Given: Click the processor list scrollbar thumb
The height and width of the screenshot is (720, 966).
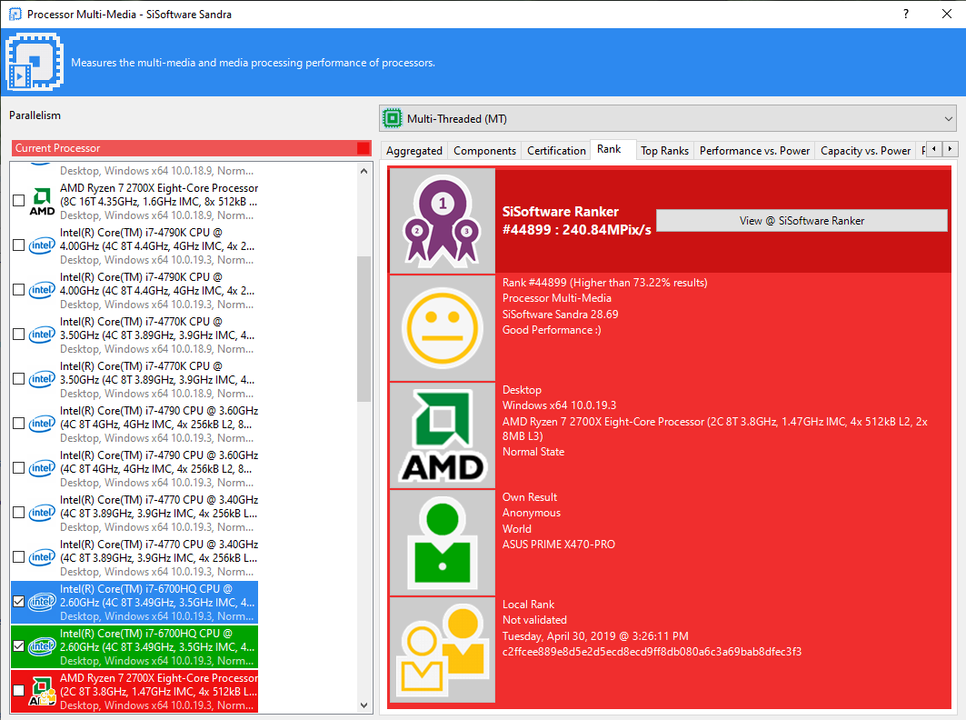Looking at the screenshot, I should coord(363,330).
